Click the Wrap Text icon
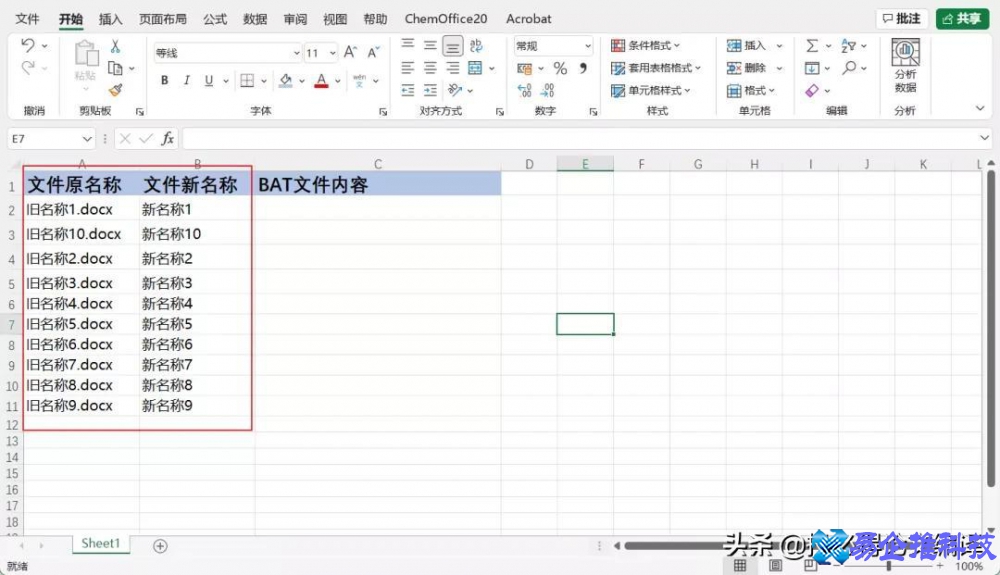The width and height of the screenshot is (1000, 575). 476,45
